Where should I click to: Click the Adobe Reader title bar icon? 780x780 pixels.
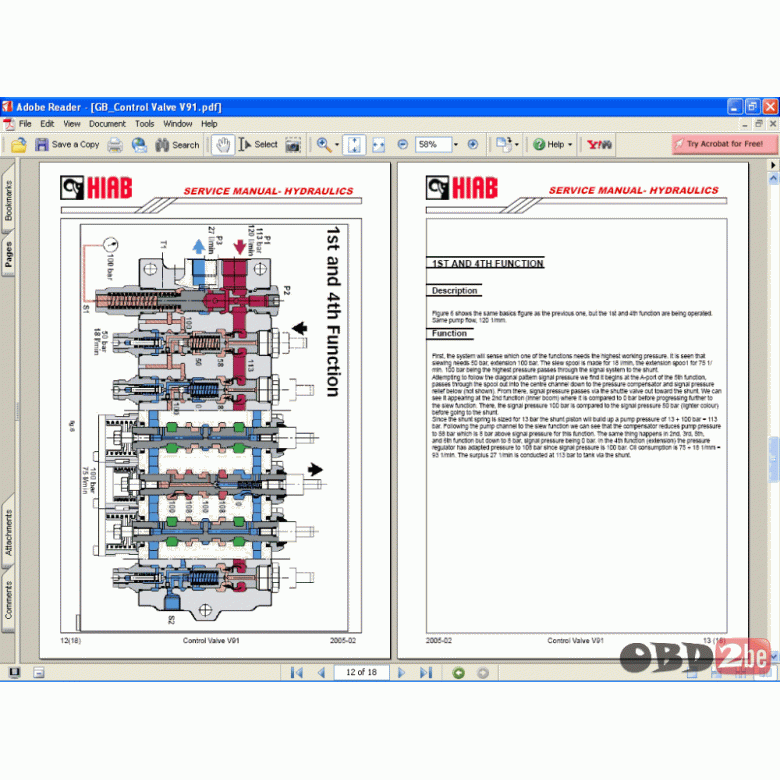coord(7,106)
